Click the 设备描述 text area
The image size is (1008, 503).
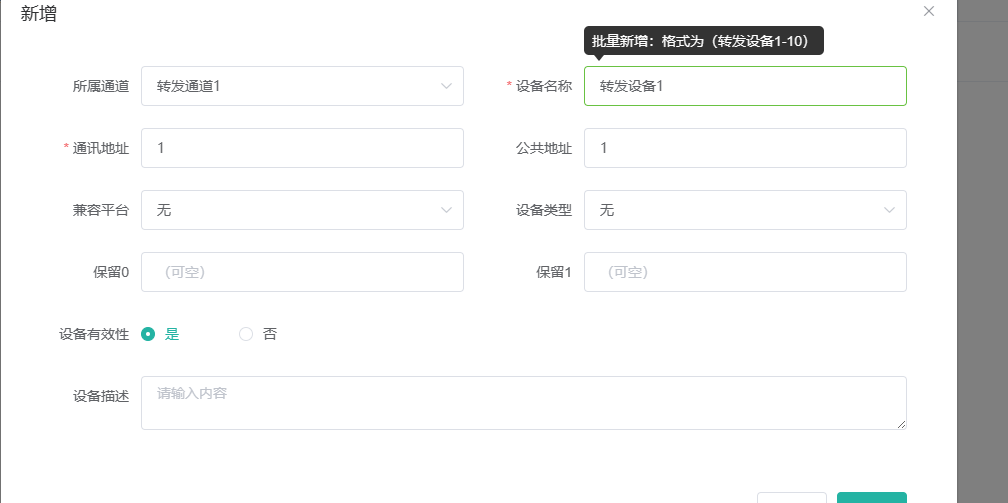coord(523,403)
